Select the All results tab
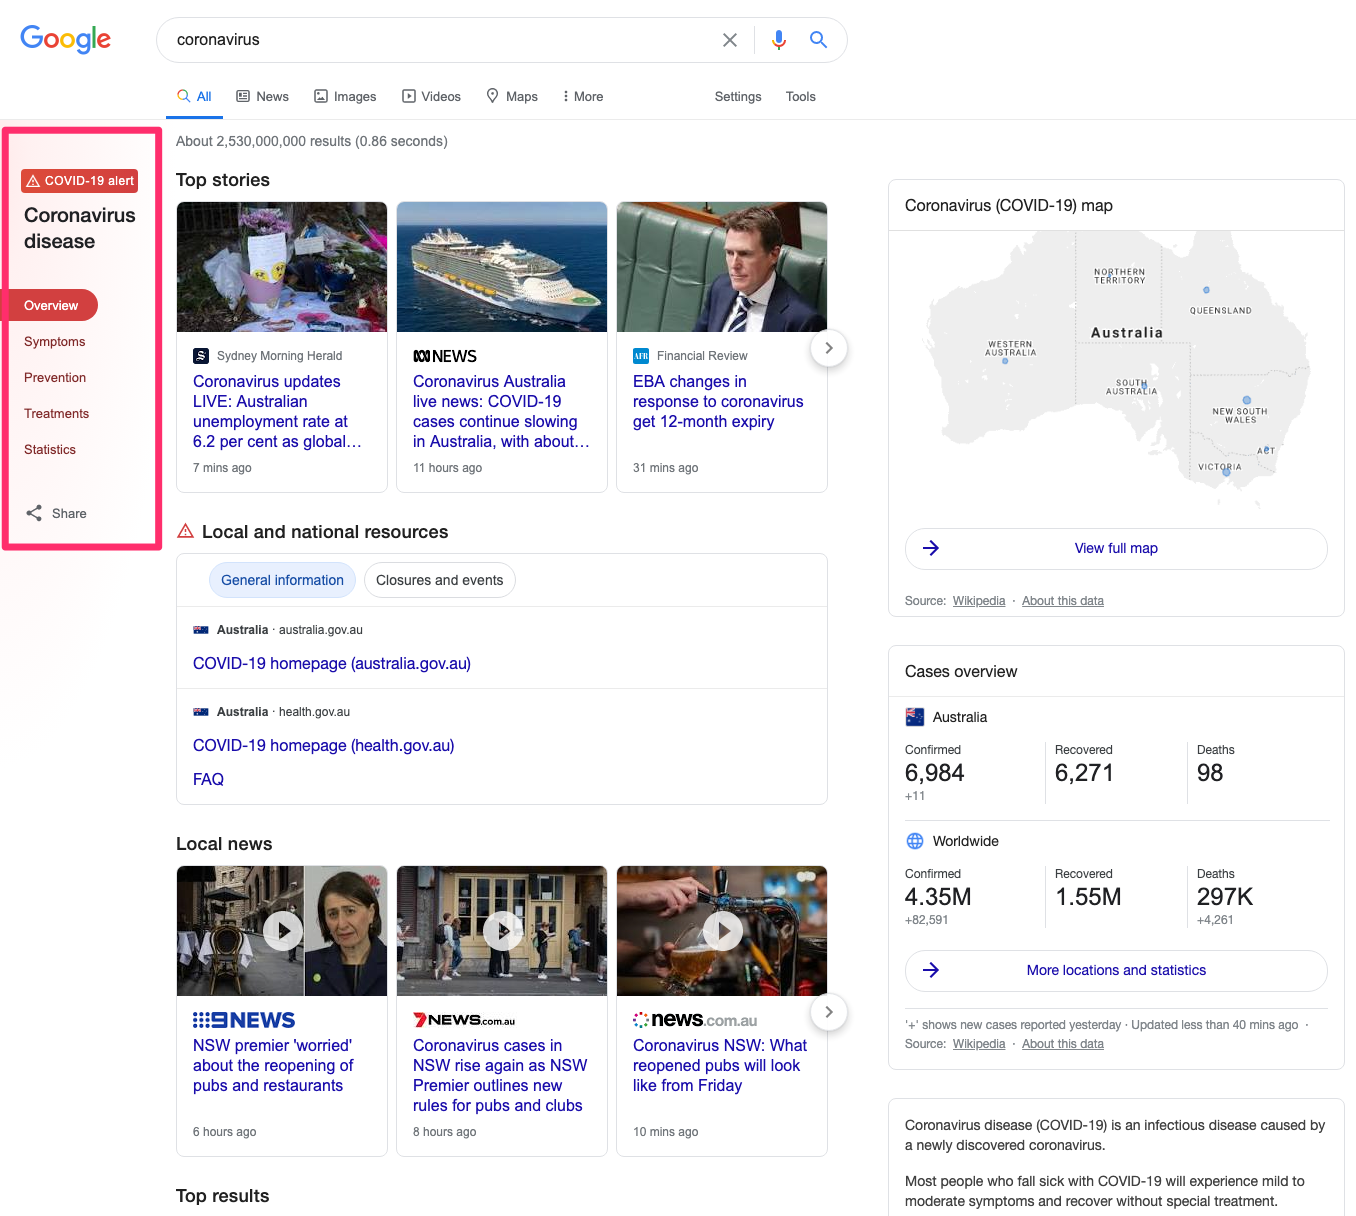The width and height of the screenshot is (1356, 1216). pyautogui.click(x=194, y=97)
